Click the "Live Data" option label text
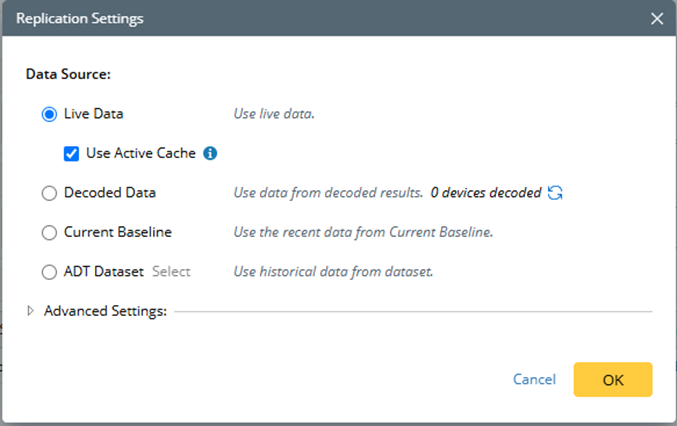The image size is (677, 426). (x=94, y=114)
